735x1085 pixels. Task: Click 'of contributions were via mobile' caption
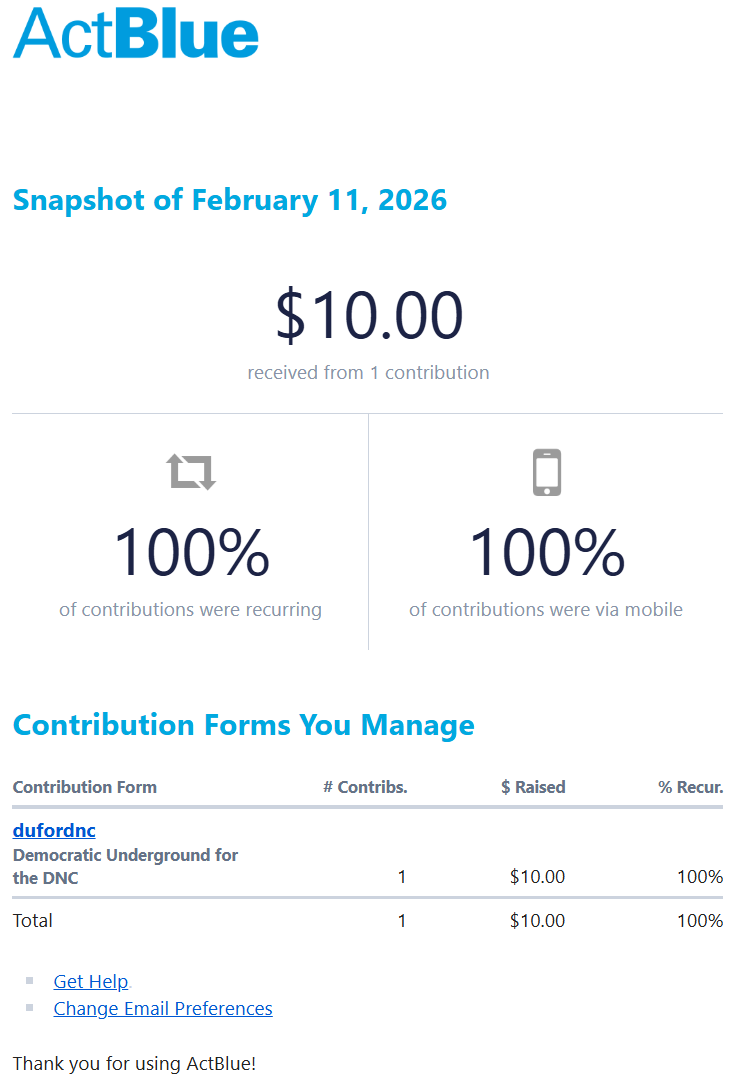click(x=546, y=609)
